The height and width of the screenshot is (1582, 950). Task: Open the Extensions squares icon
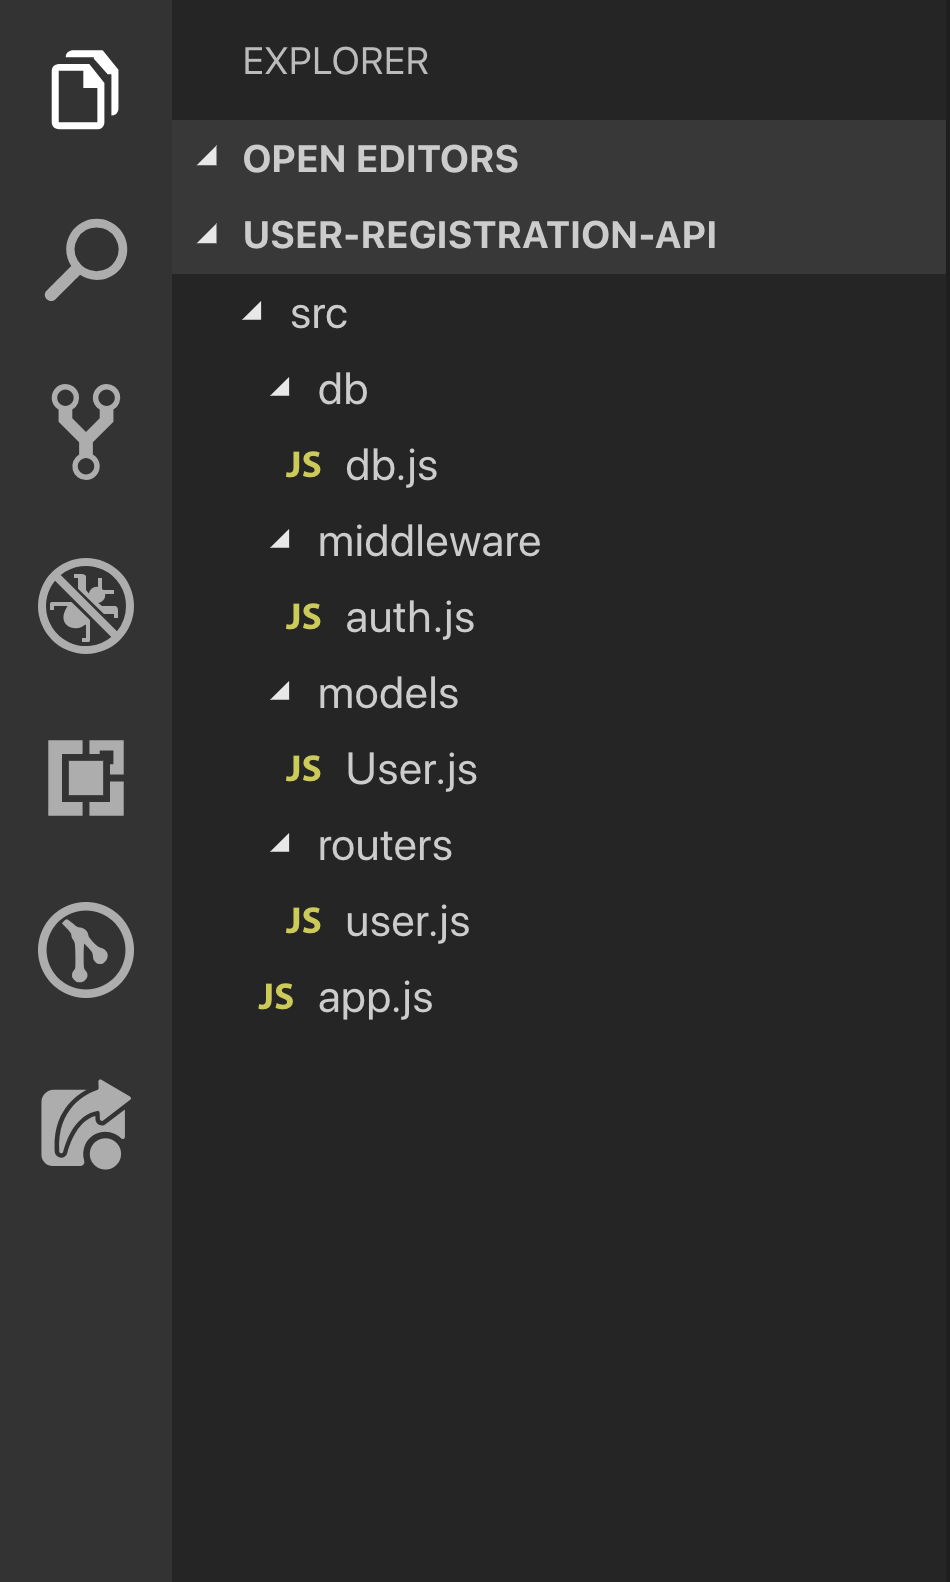point(86,778)
